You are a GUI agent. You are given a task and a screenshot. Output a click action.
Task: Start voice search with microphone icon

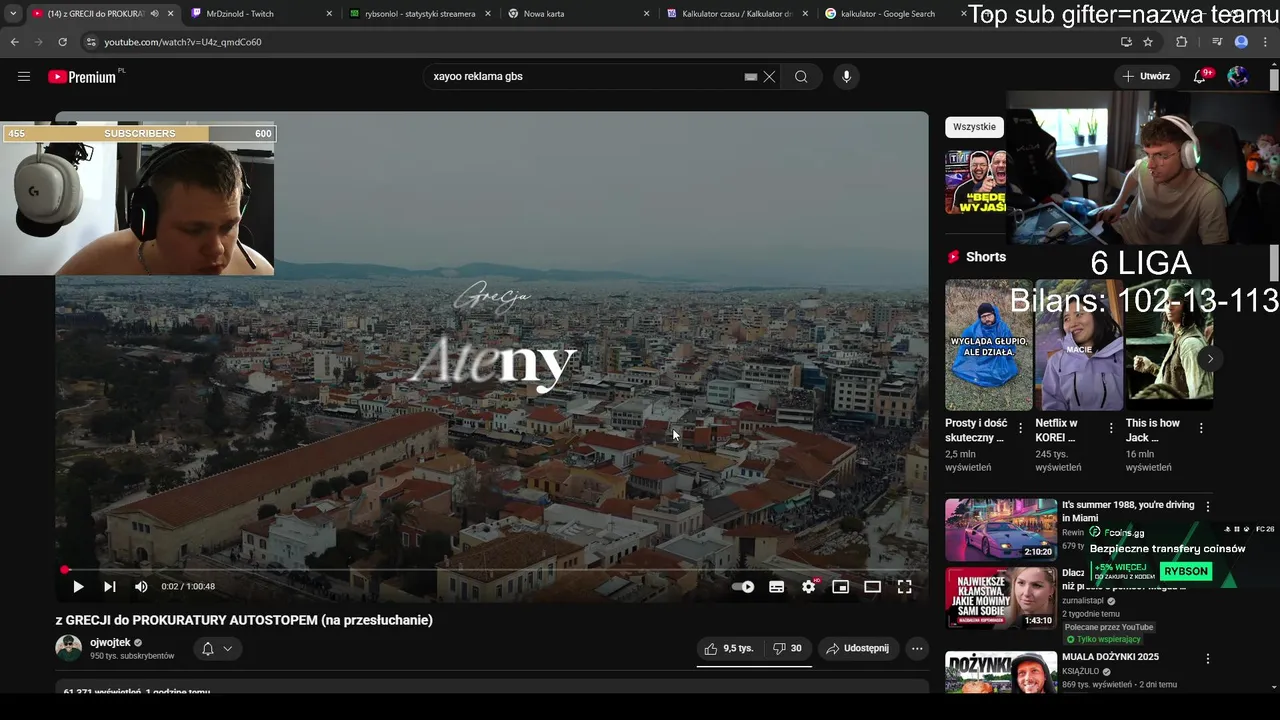[846, 77]
